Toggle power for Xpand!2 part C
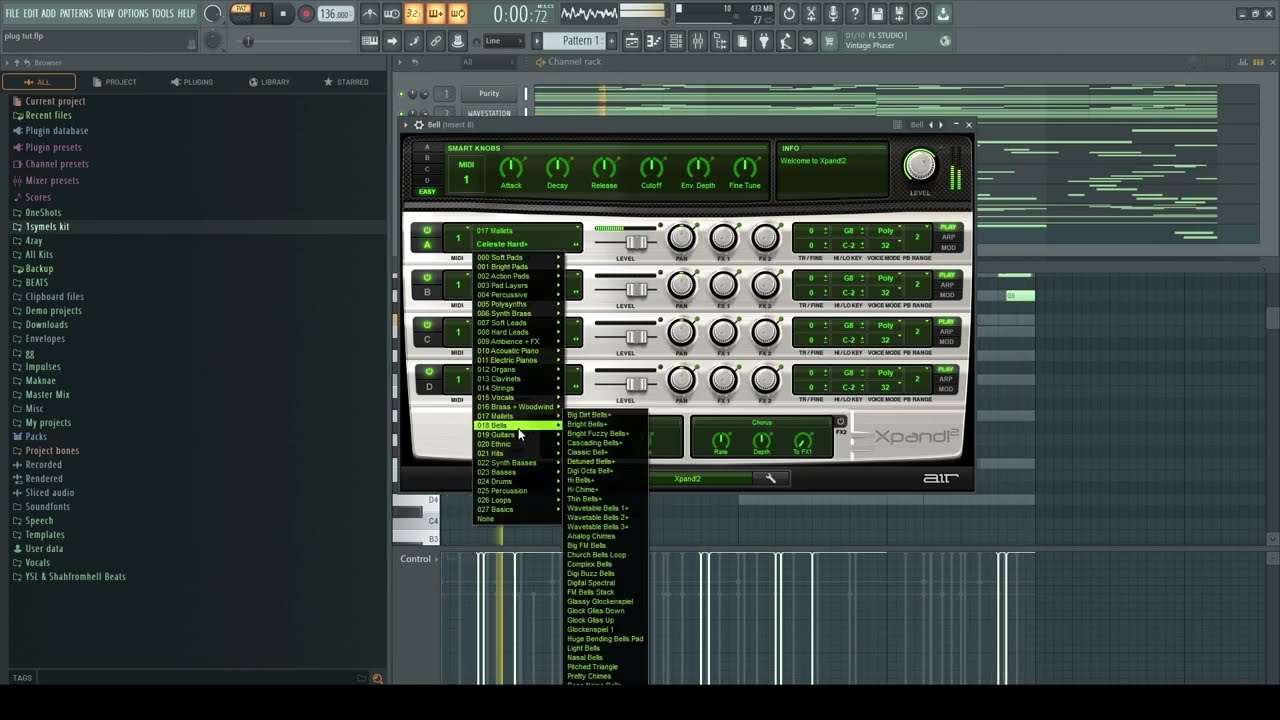The width and height of the screenshot is (1280, 720). click(x=428, y=324)
